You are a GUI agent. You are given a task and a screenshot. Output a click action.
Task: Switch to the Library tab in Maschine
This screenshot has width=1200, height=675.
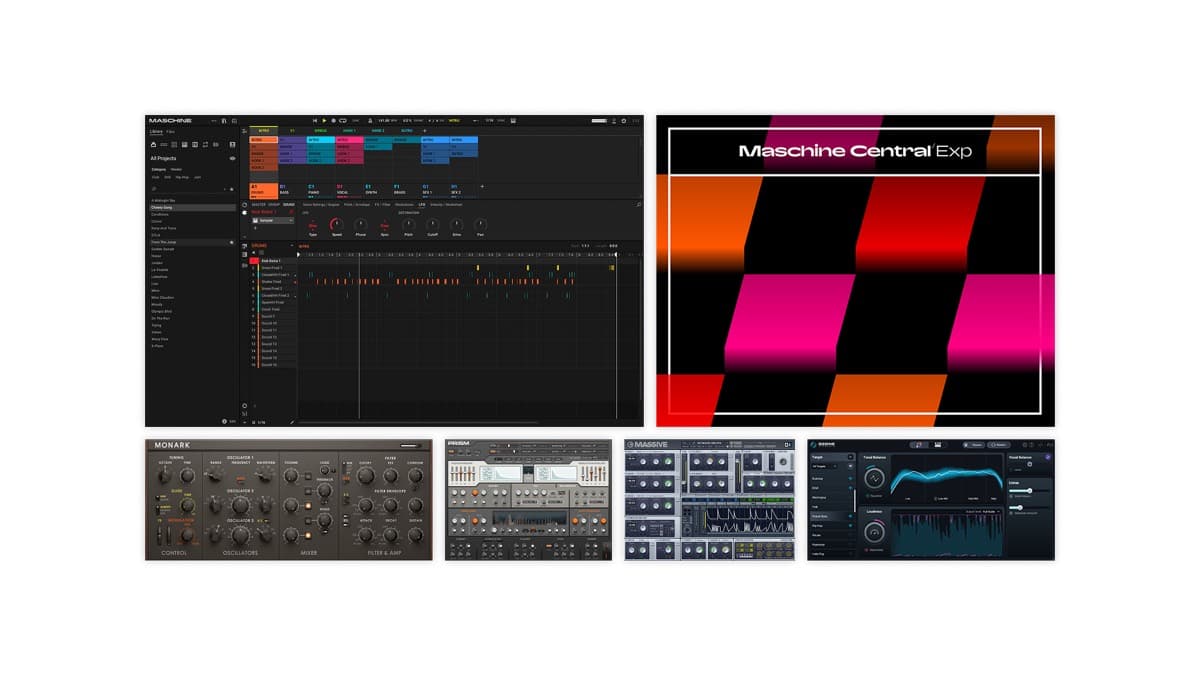click(x=156, y=132)
